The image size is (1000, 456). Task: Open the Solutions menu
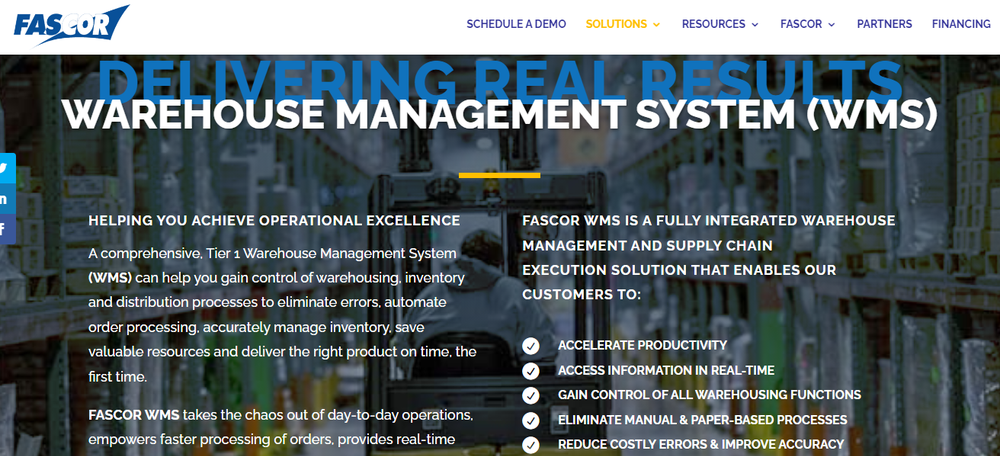coord(622,24)
